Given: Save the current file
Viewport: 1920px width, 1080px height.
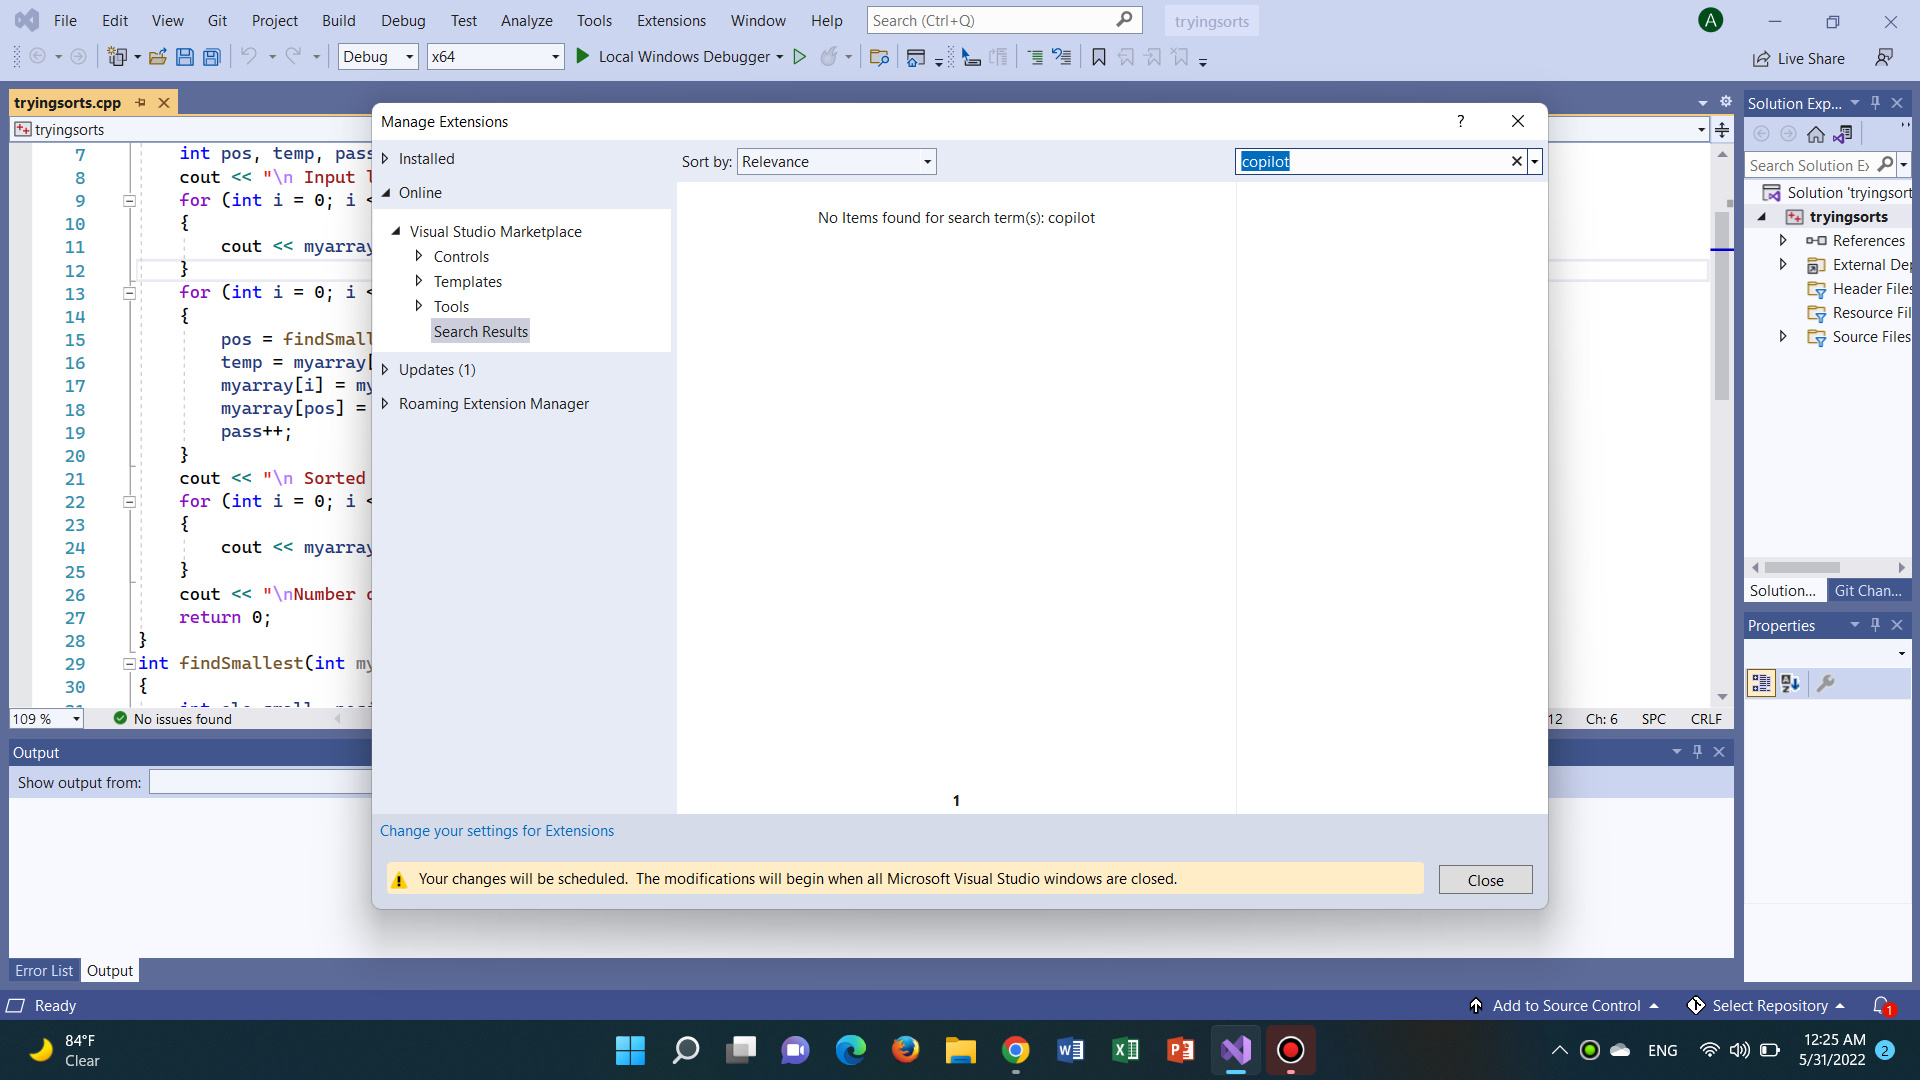Looking at the screenshot, I should (185, 57).
